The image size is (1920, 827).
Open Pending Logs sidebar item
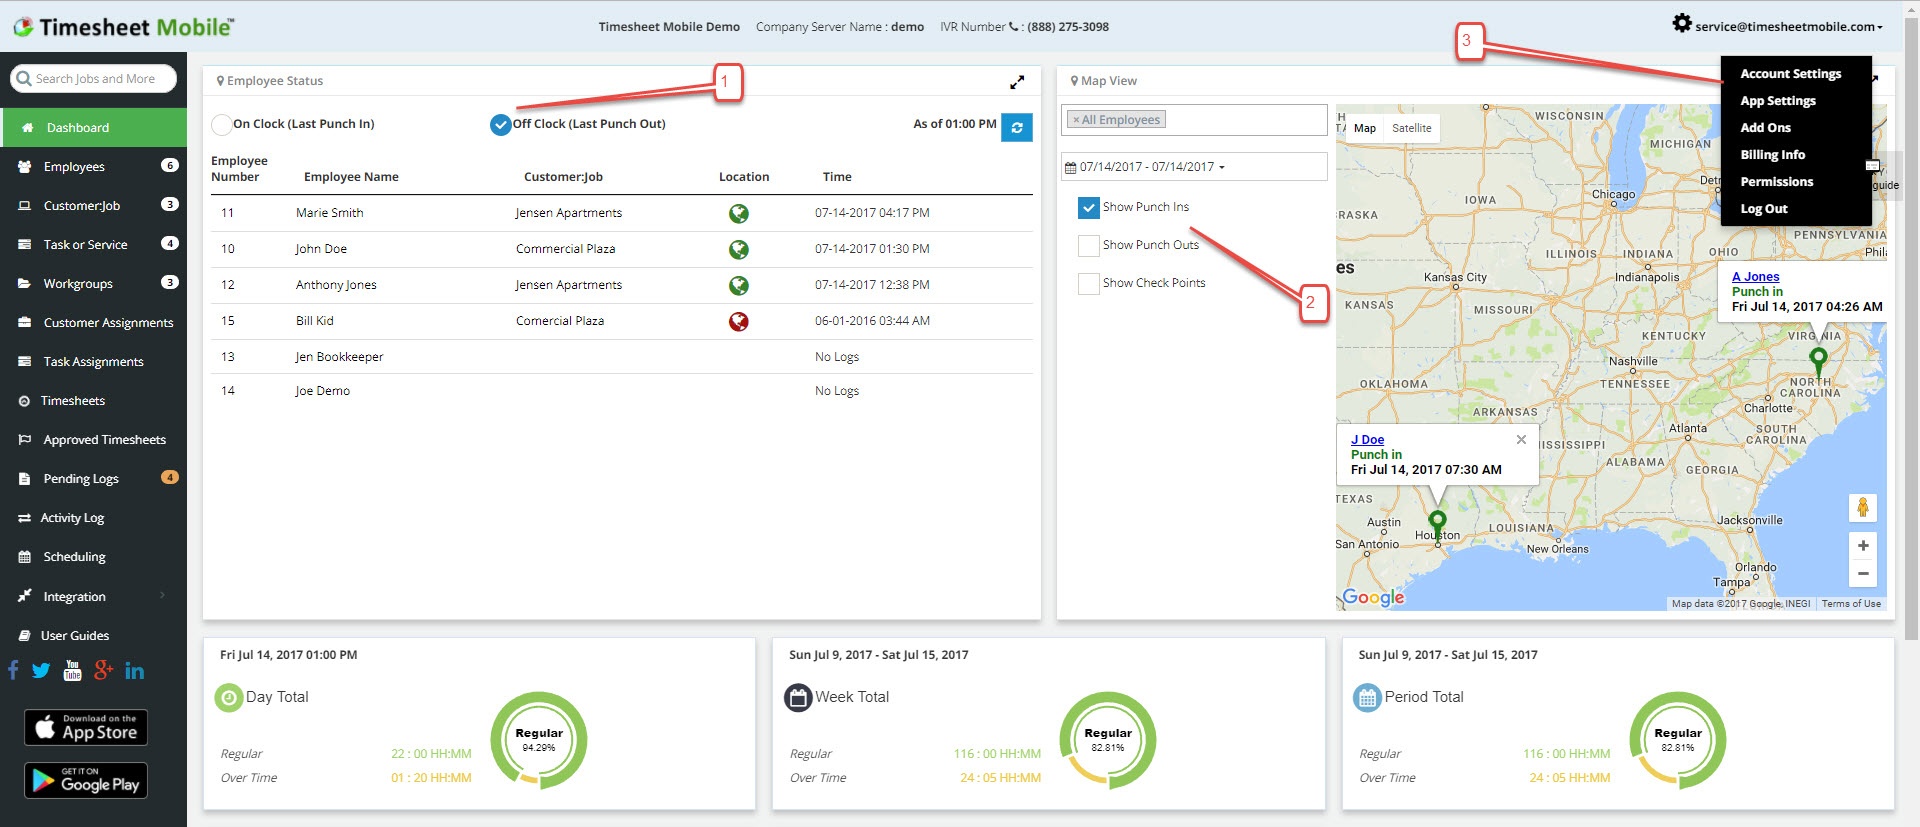(93, 478)
